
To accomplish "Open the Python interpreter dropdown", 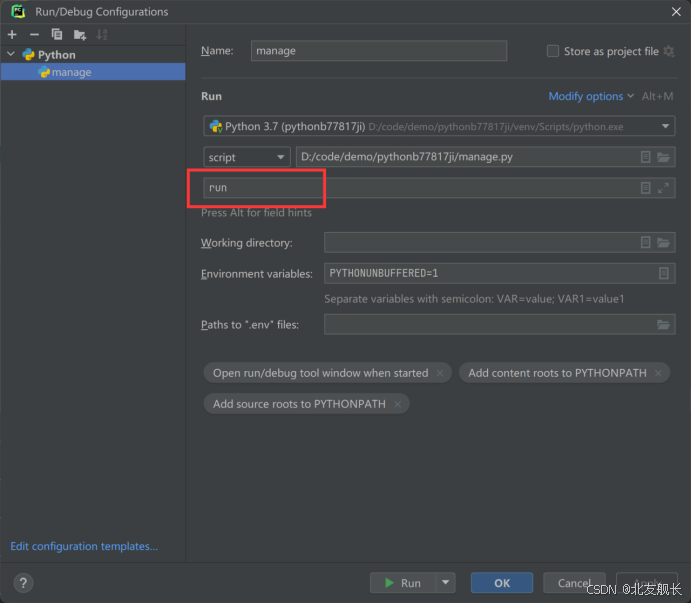I will 439,126.
